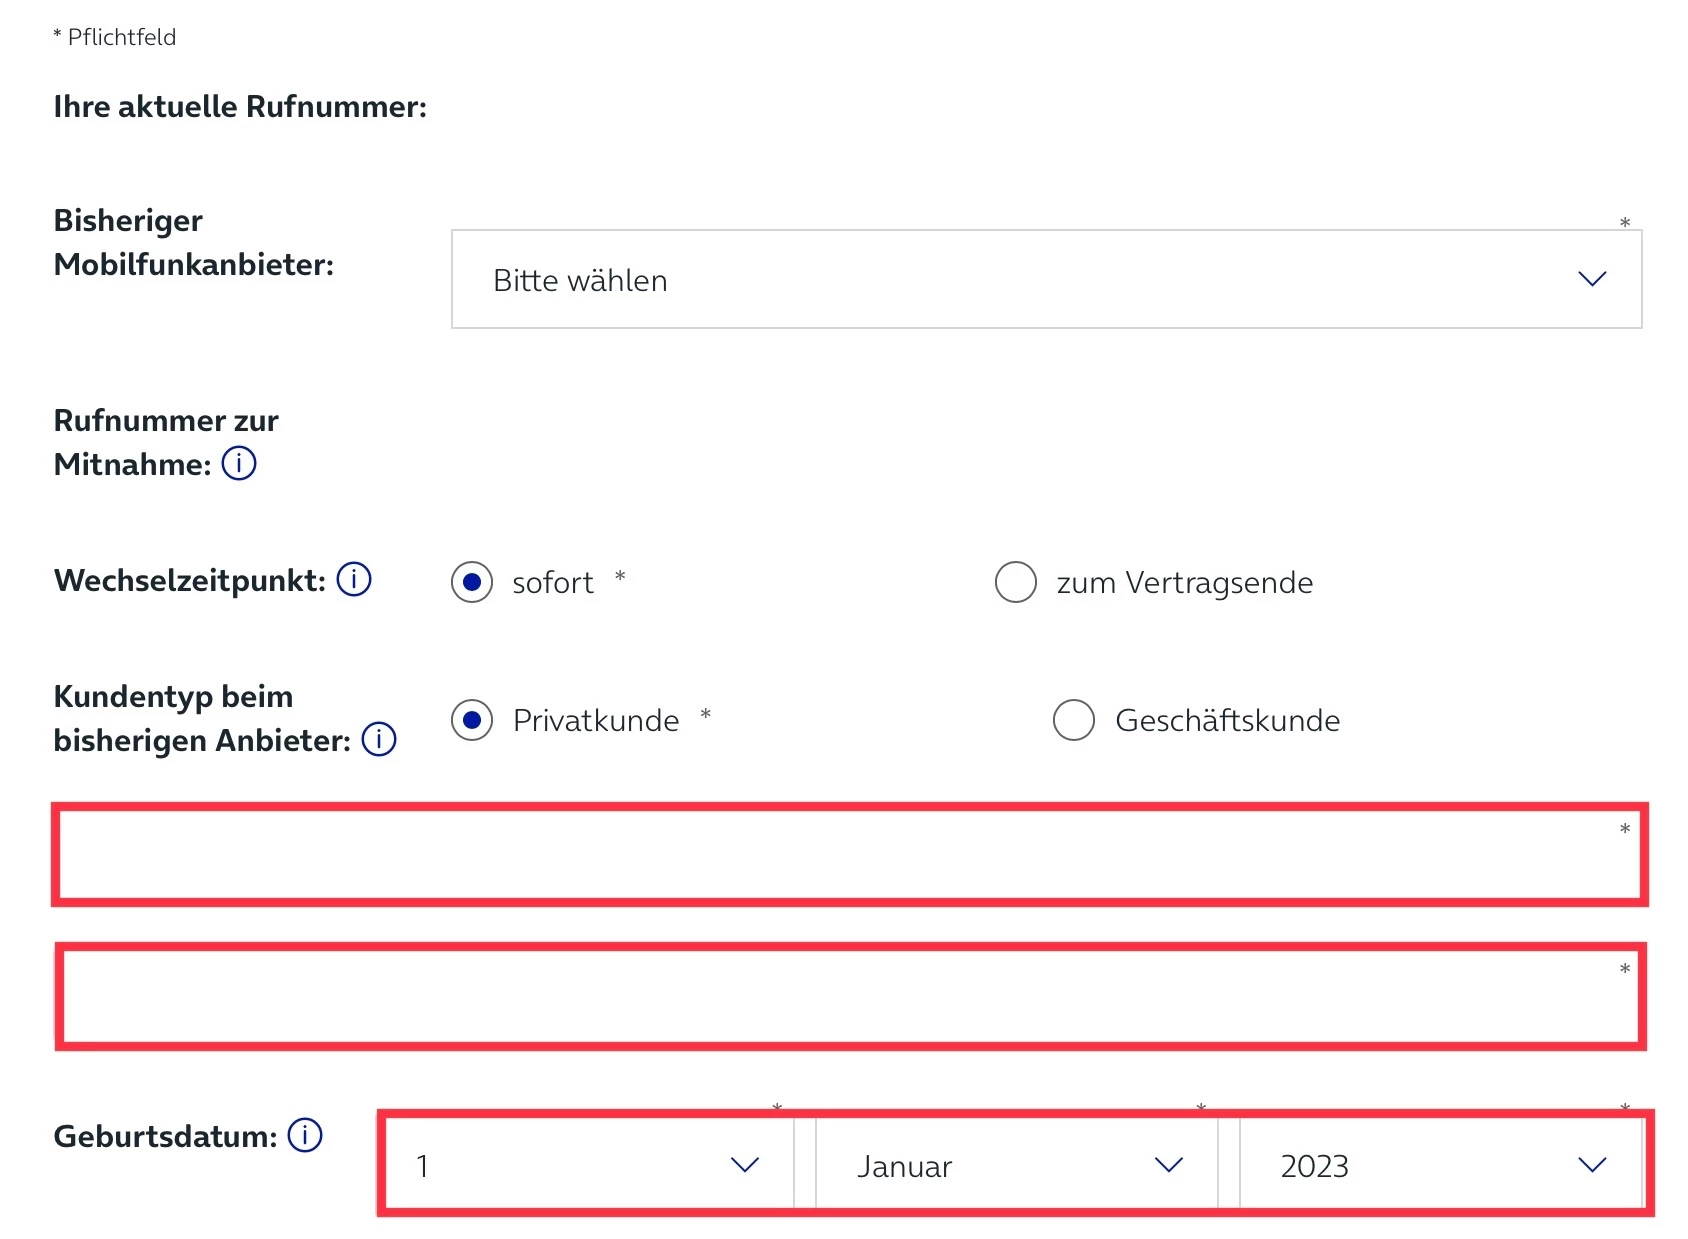Click the first empty required input field

(848, 855)
